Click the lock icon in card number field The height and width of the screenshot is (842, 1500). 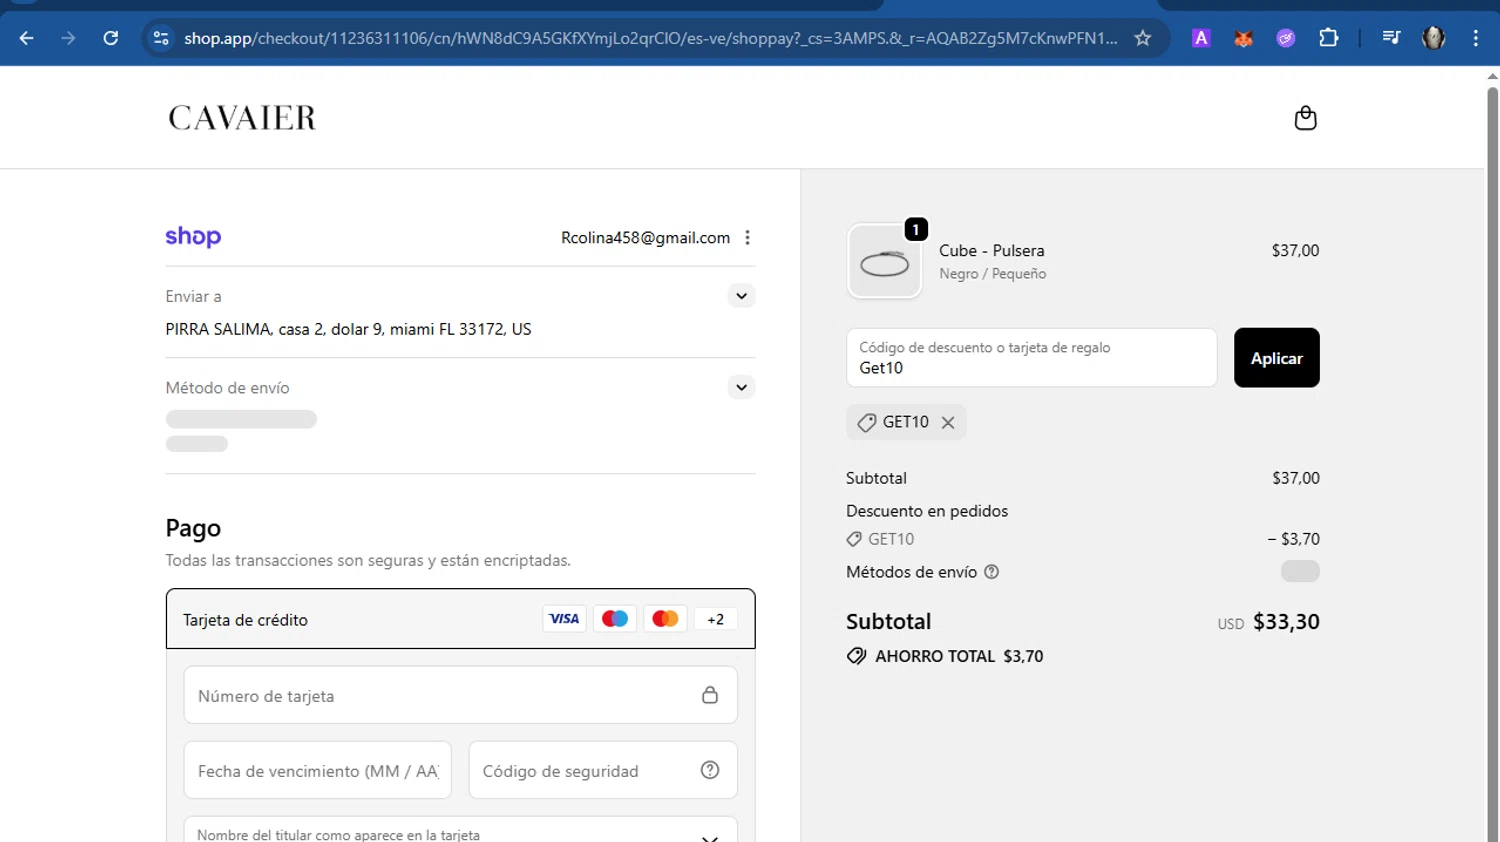point(710,695)
